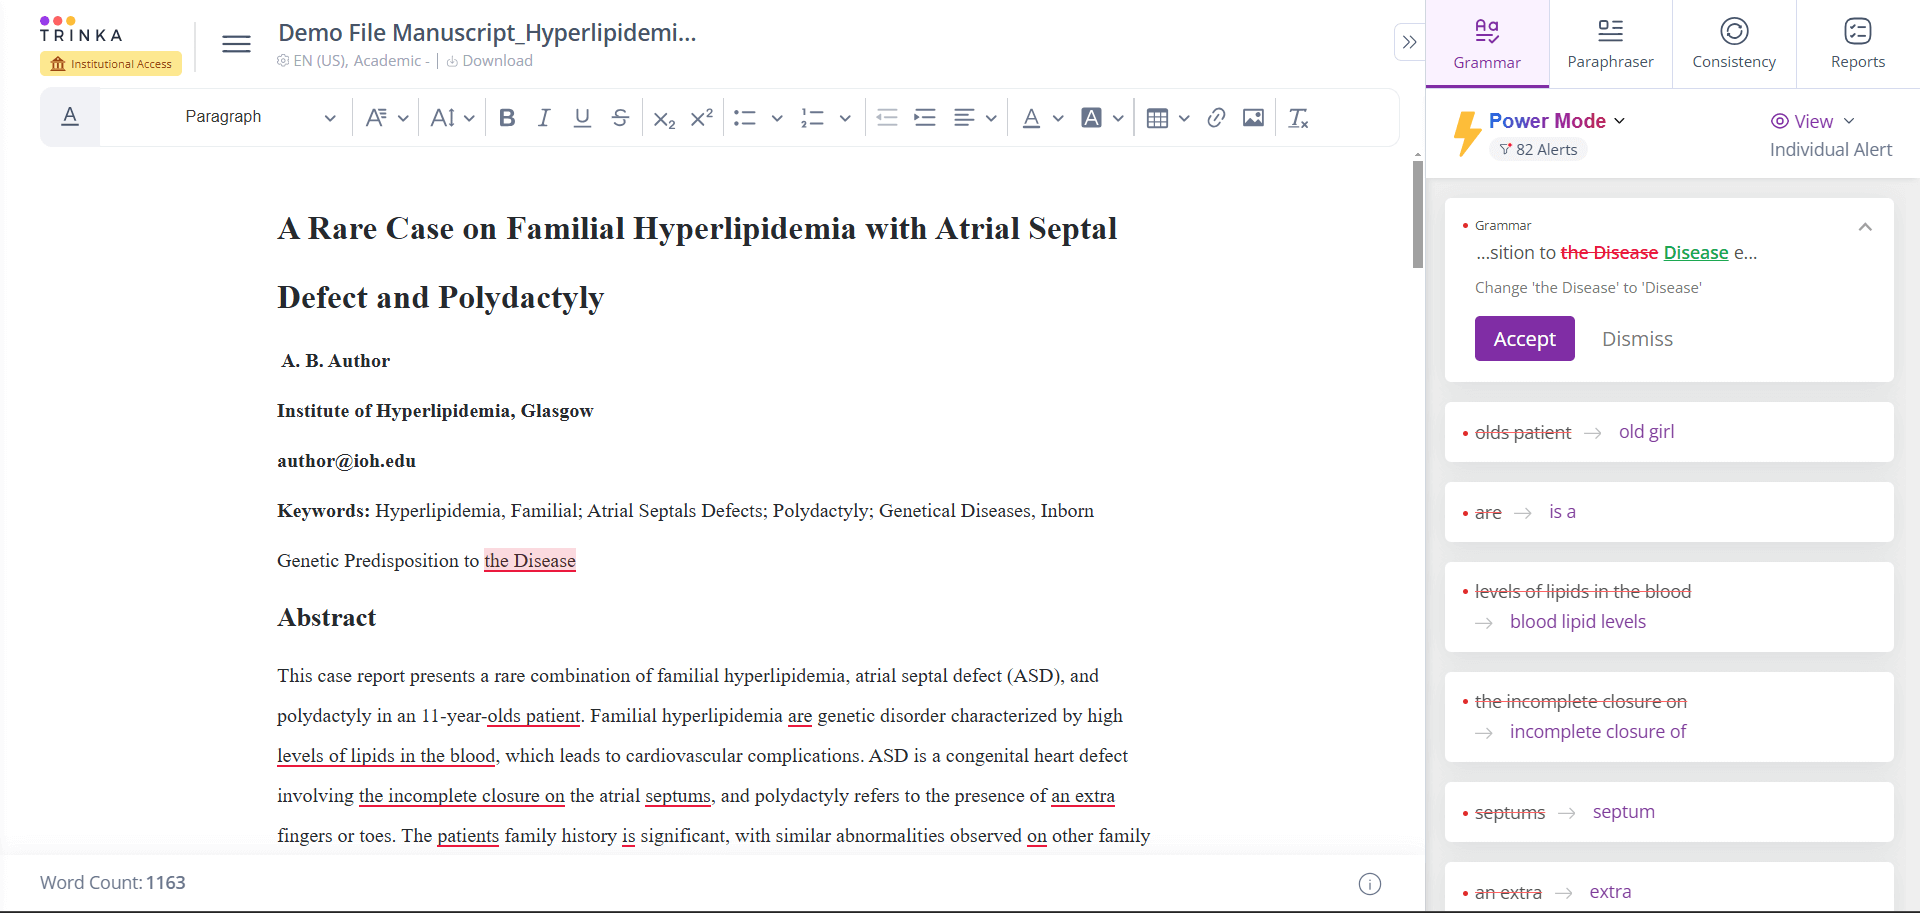Click the underlined 'olds patient' in document
The height and width of the screenshot is (913, 1920).
pyautogui.click(x=534, y=716)
